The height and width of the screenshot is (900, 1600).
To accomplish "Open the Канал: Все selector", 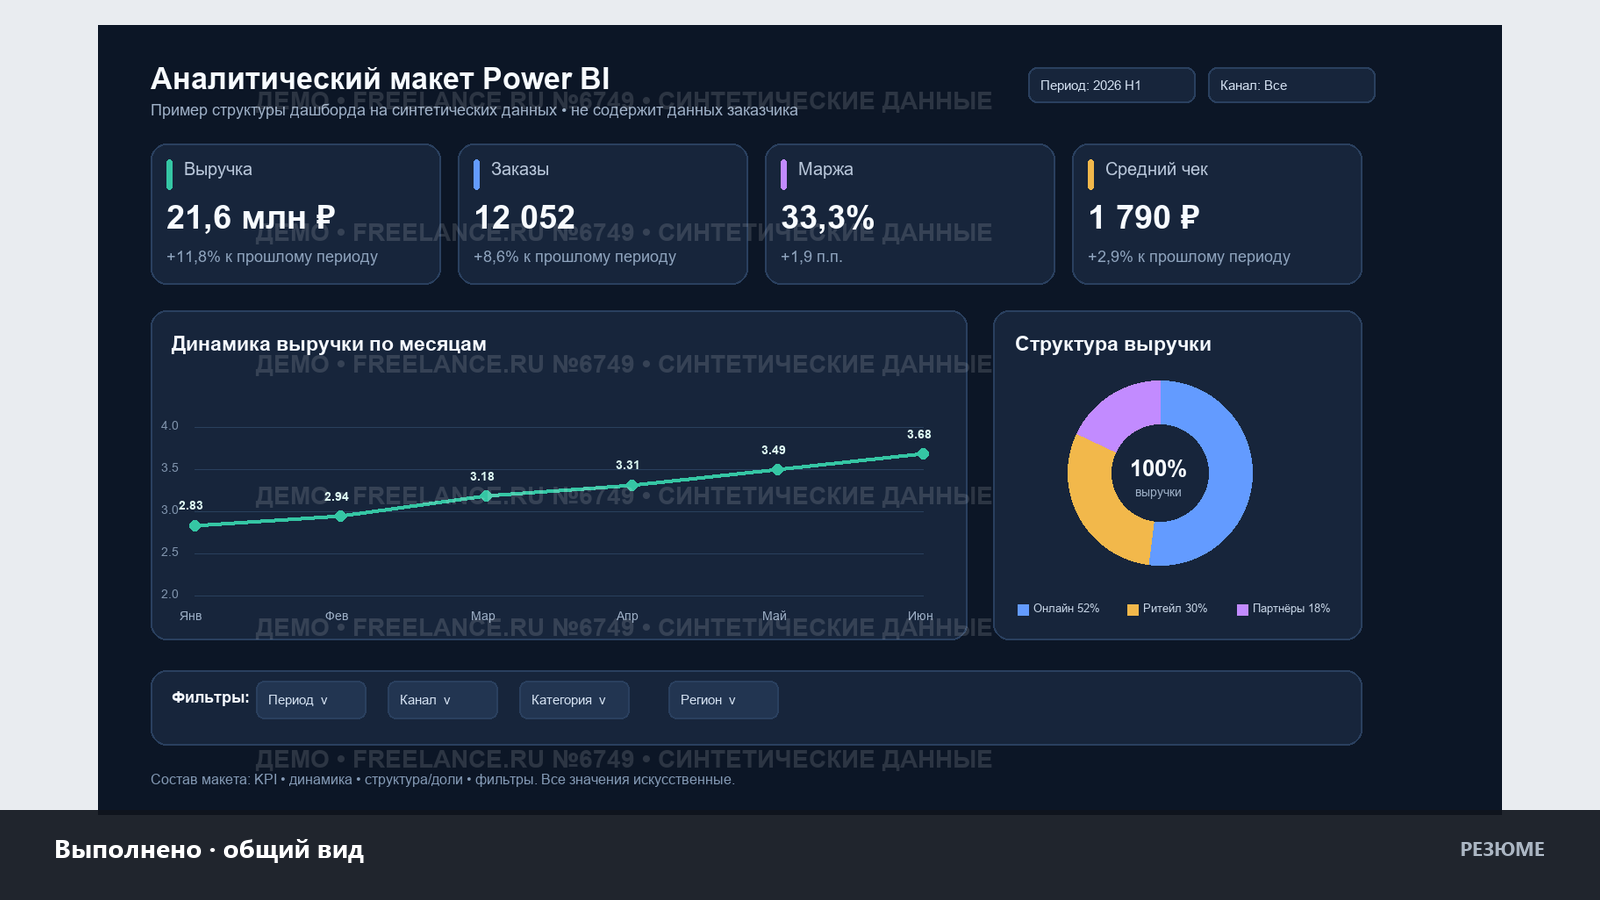I will coord(1291,85).
